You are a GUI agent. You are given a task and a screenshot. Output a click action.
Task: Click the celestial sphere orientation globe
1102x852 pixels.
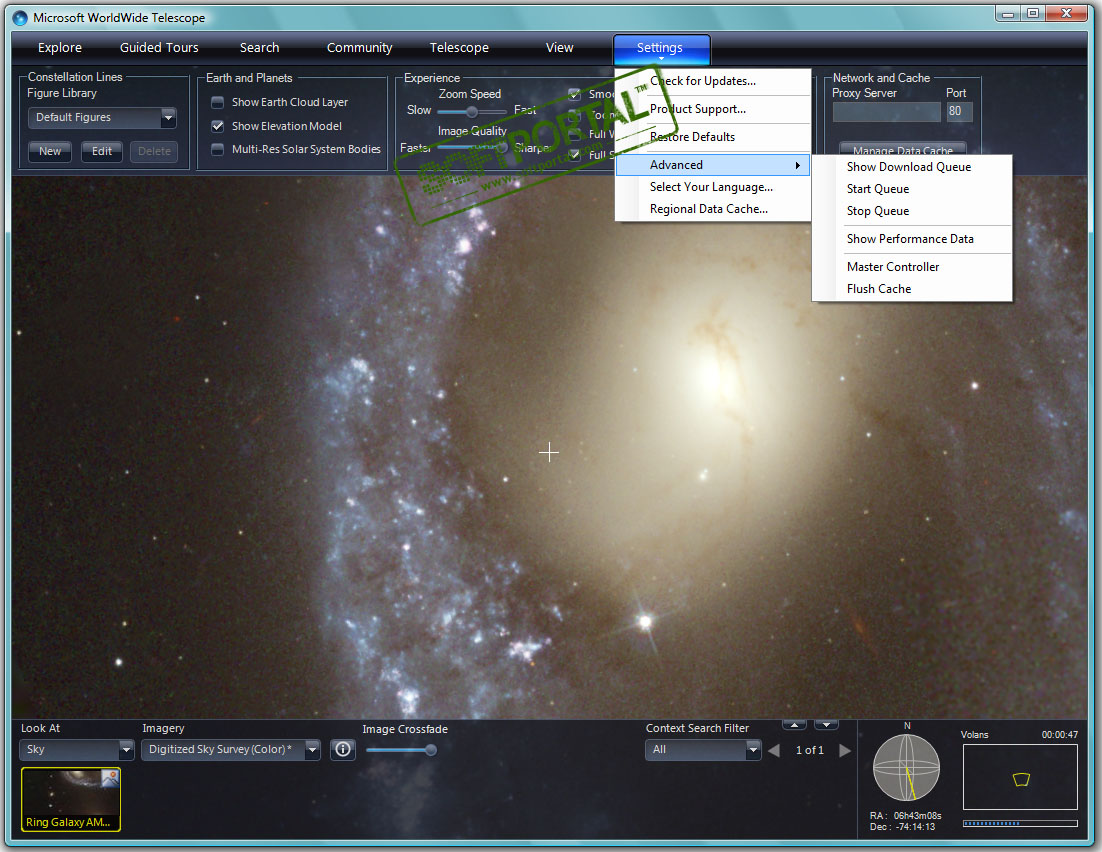point(907,768)
